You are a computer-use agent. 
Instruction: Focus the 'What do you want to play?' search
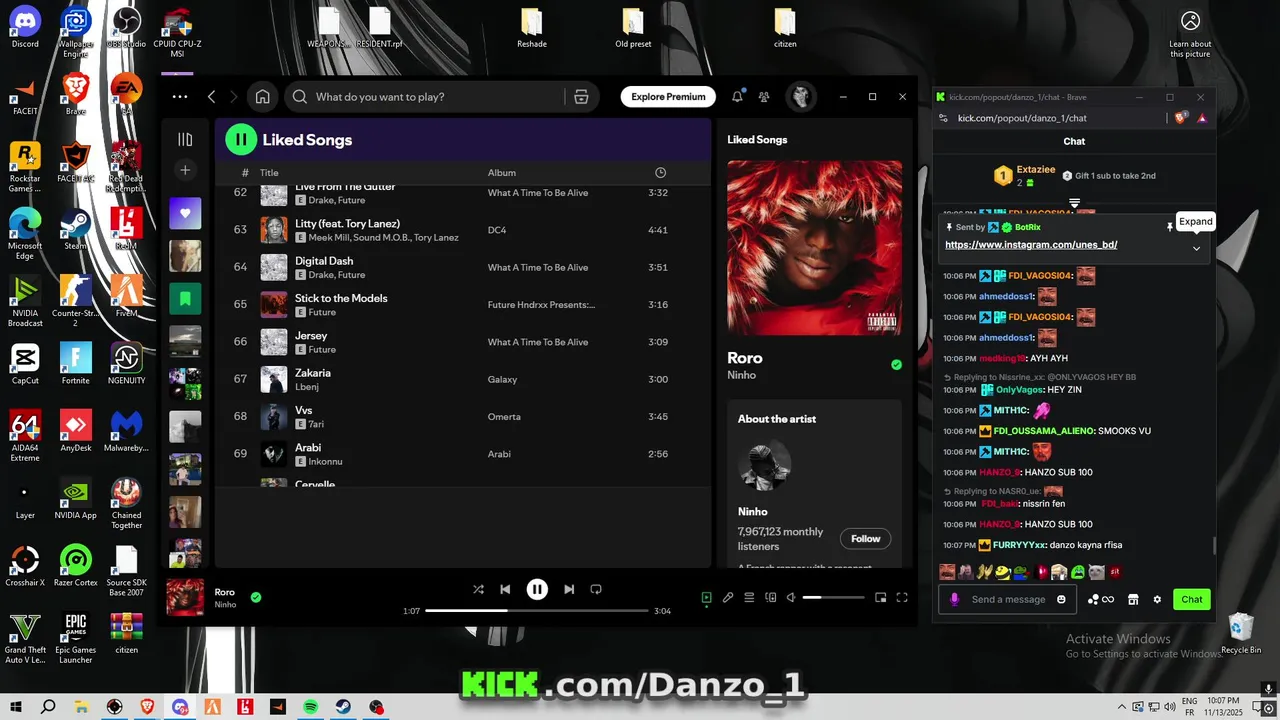click(426, 97)
